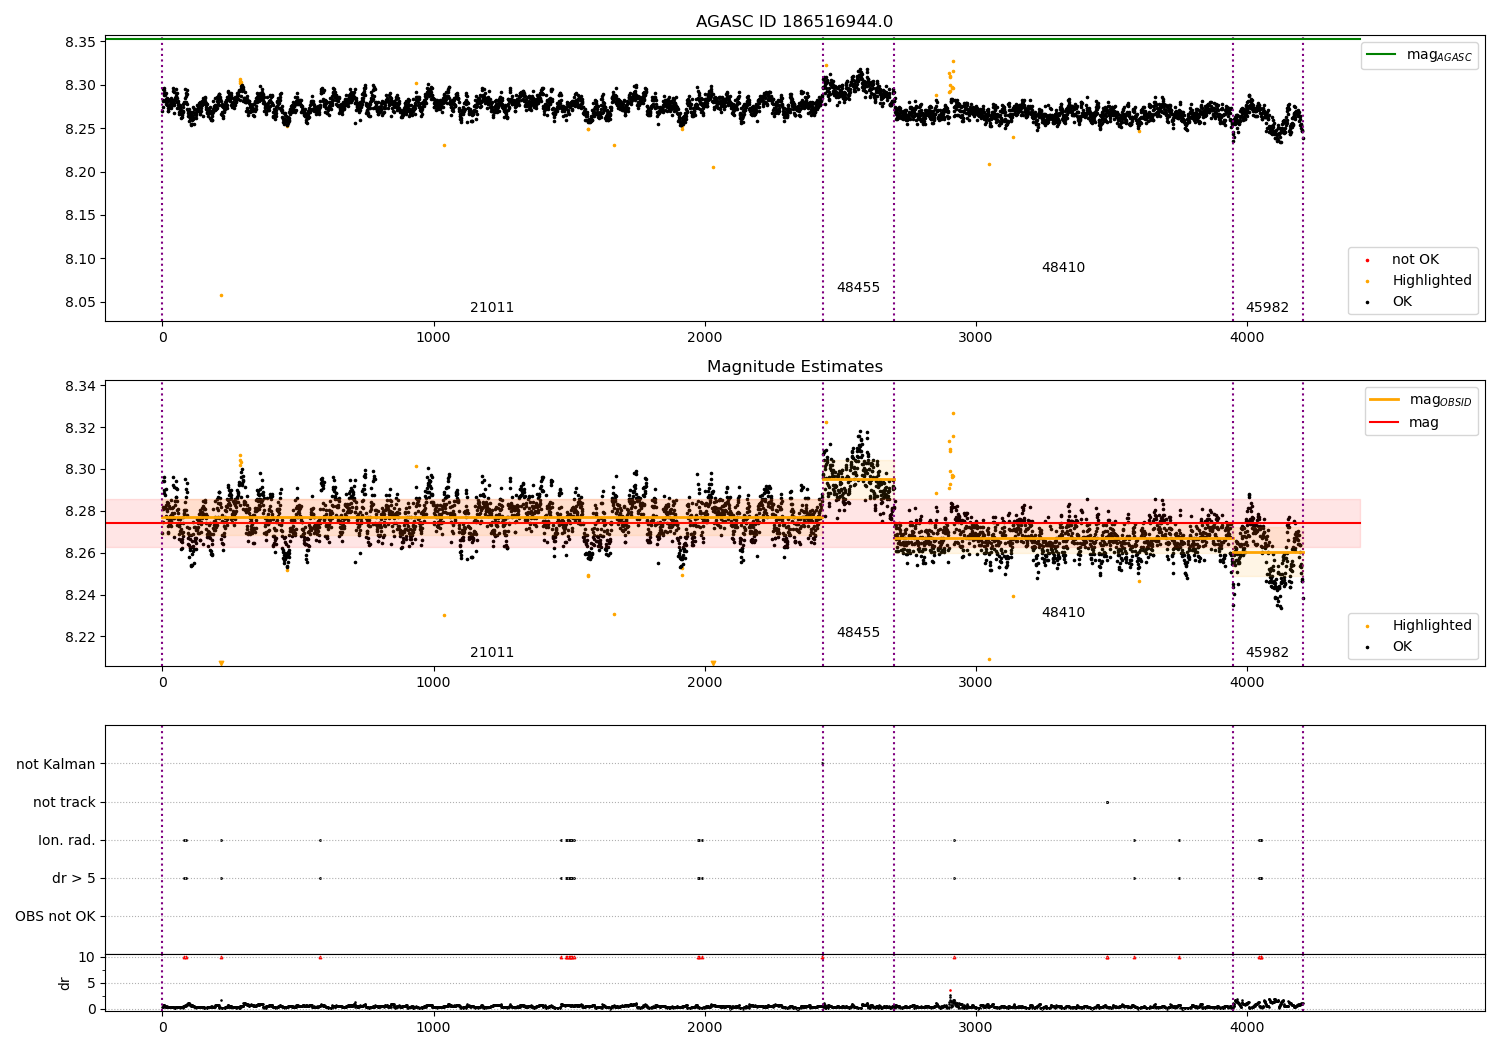This screenshot has width=1500, height=1050.
Task: Click the 'Ion. rad.' row label
Action: click(67, 841)
